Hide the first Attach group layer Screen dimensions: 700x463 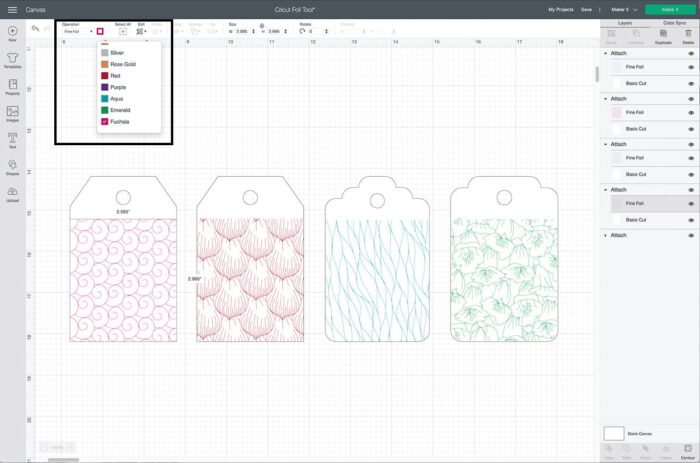tap(691, 53)
